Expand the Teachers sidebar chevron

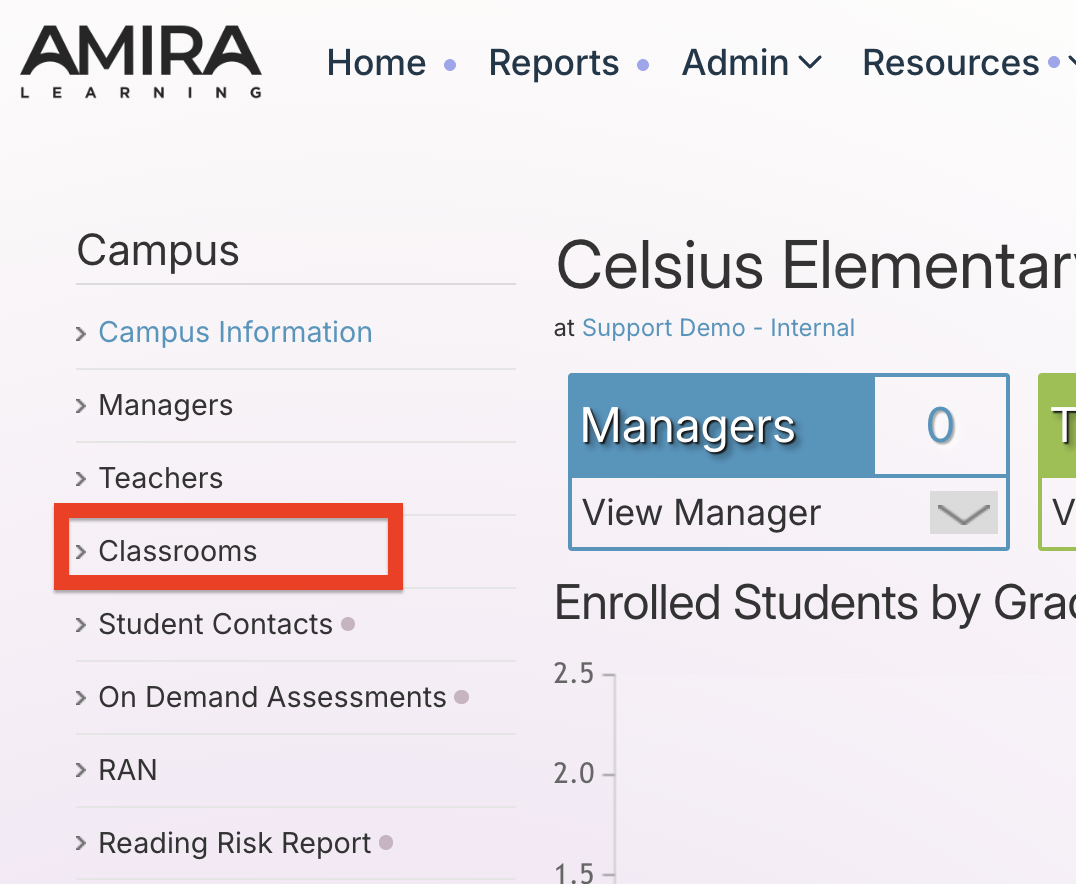coord(81,478)
